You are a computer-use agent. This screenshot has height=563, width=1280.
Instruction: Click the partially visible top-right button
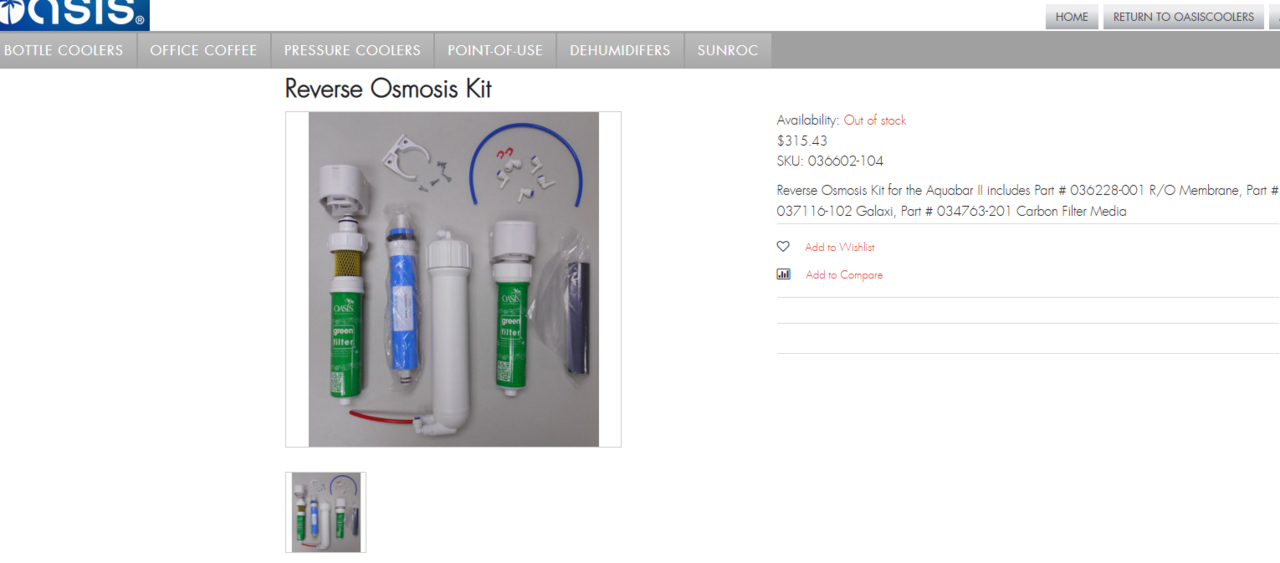tap(1274, 17)
